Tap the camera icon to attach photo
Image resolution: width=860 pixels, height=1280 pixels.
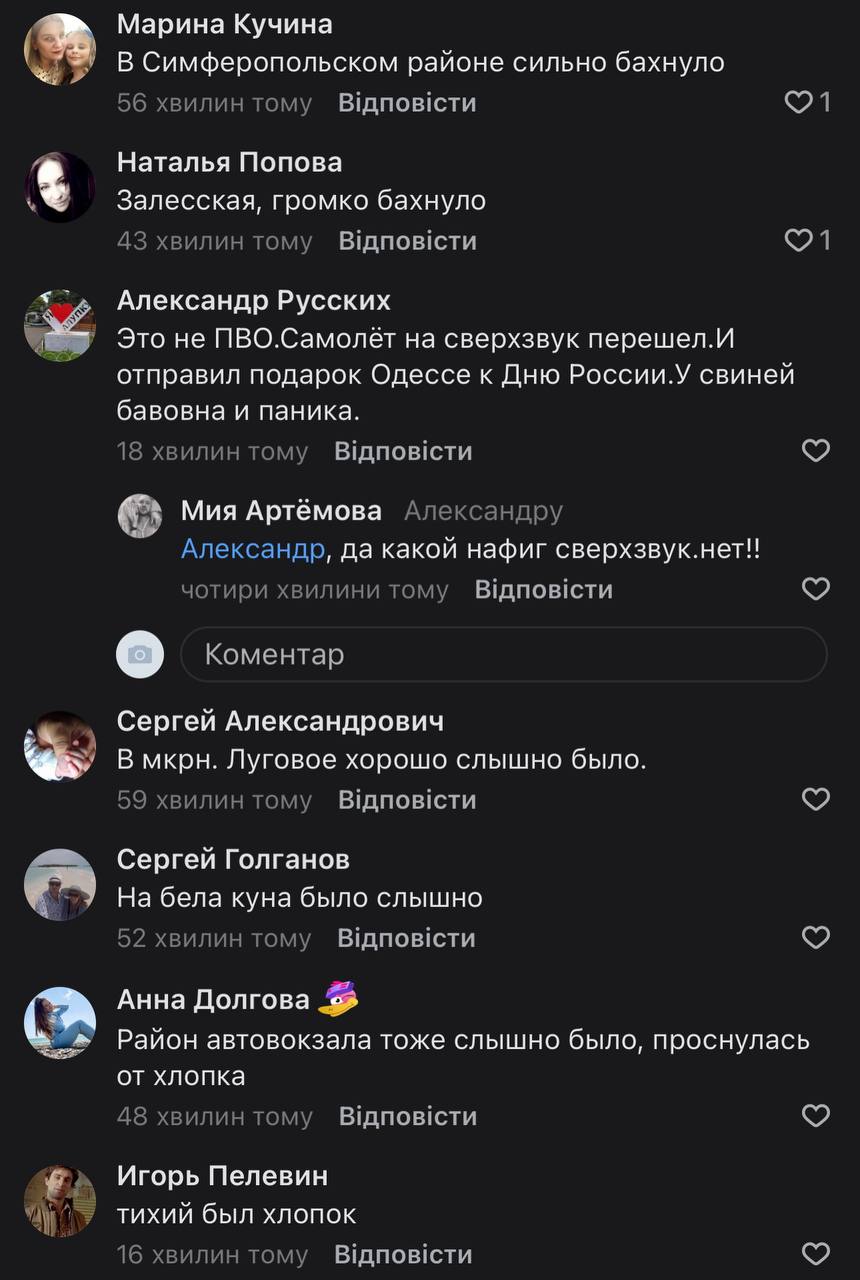(140, 655)
